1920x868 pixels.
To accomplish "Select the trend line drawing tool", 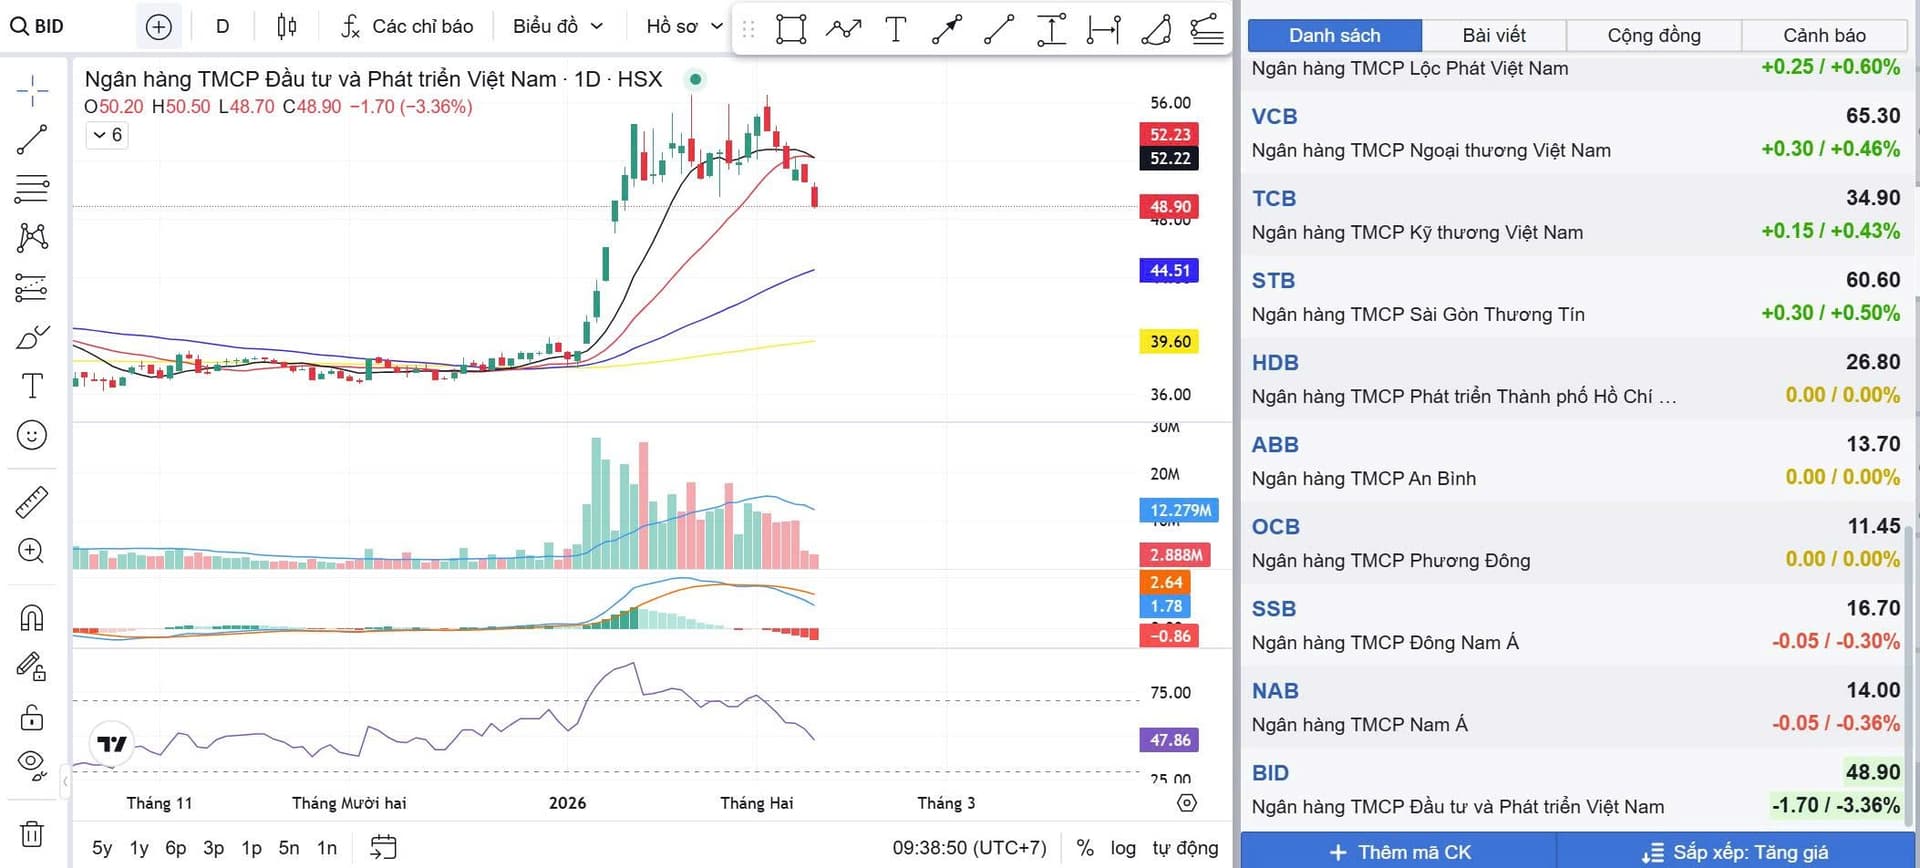I will click(32, 140).
